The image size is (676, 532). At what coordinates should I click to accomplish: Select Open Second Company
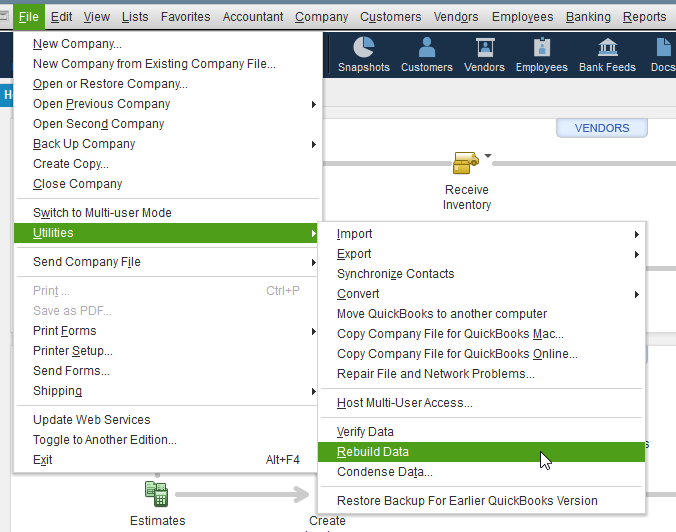(x=166, y=124)
